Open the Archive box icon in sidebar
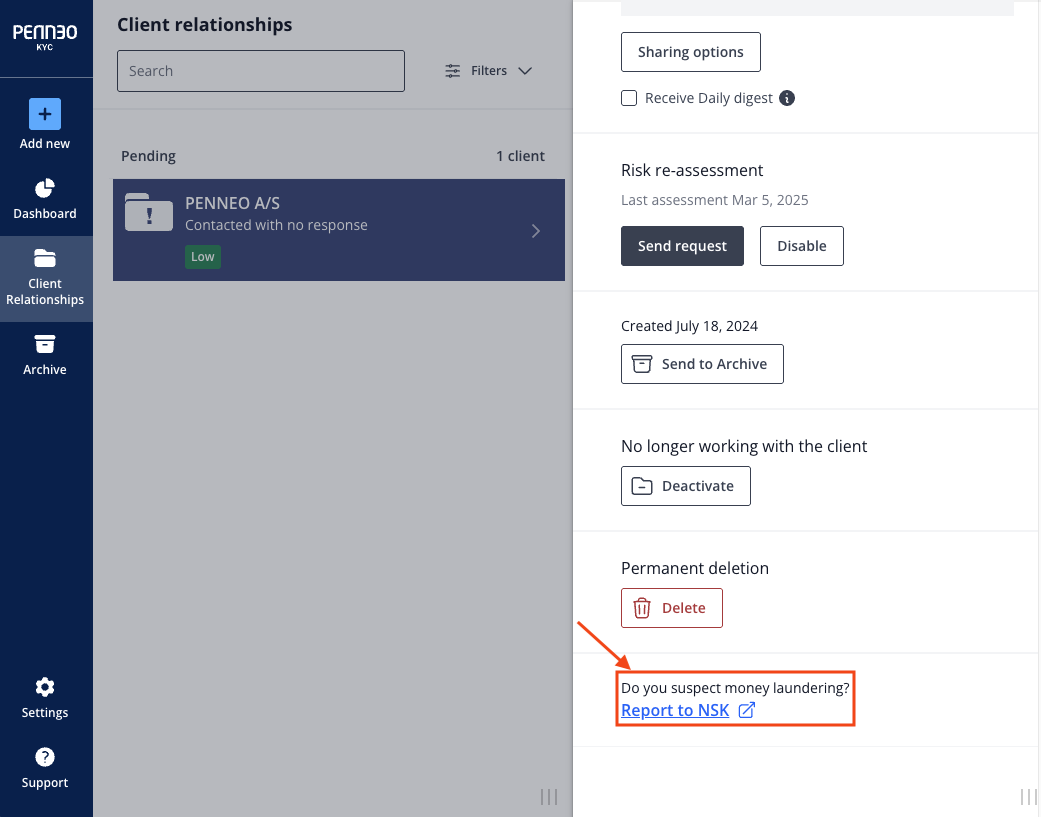 [44, 344]
